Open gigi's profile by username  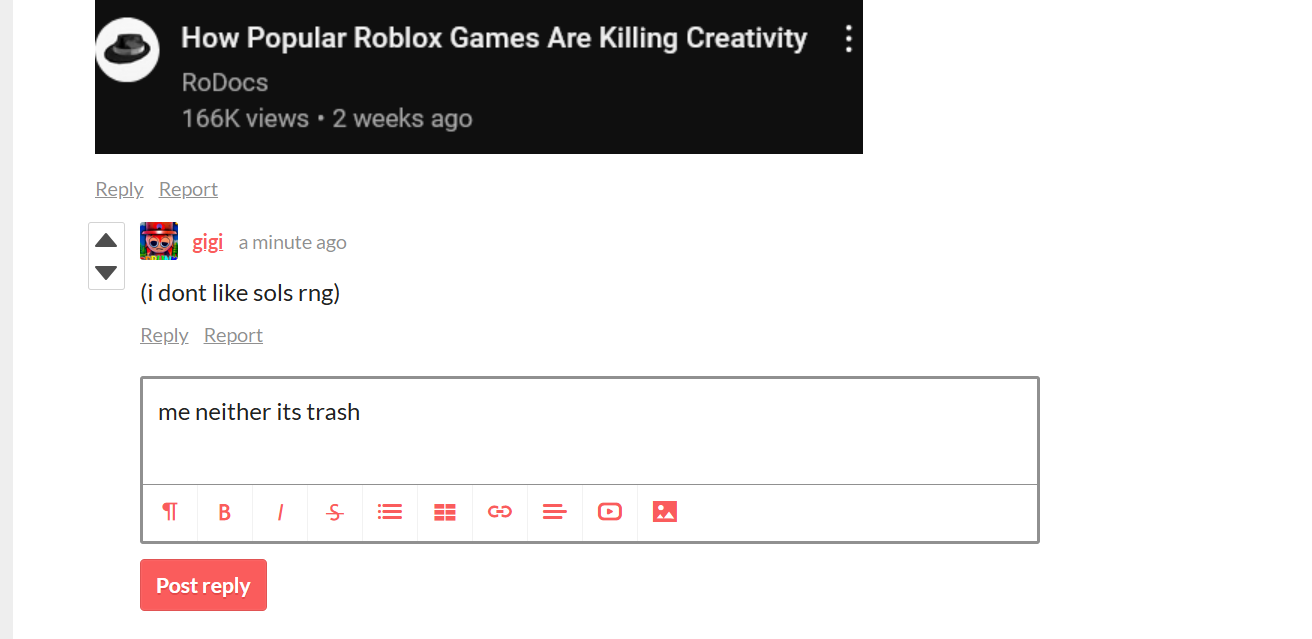coord(207,242)
